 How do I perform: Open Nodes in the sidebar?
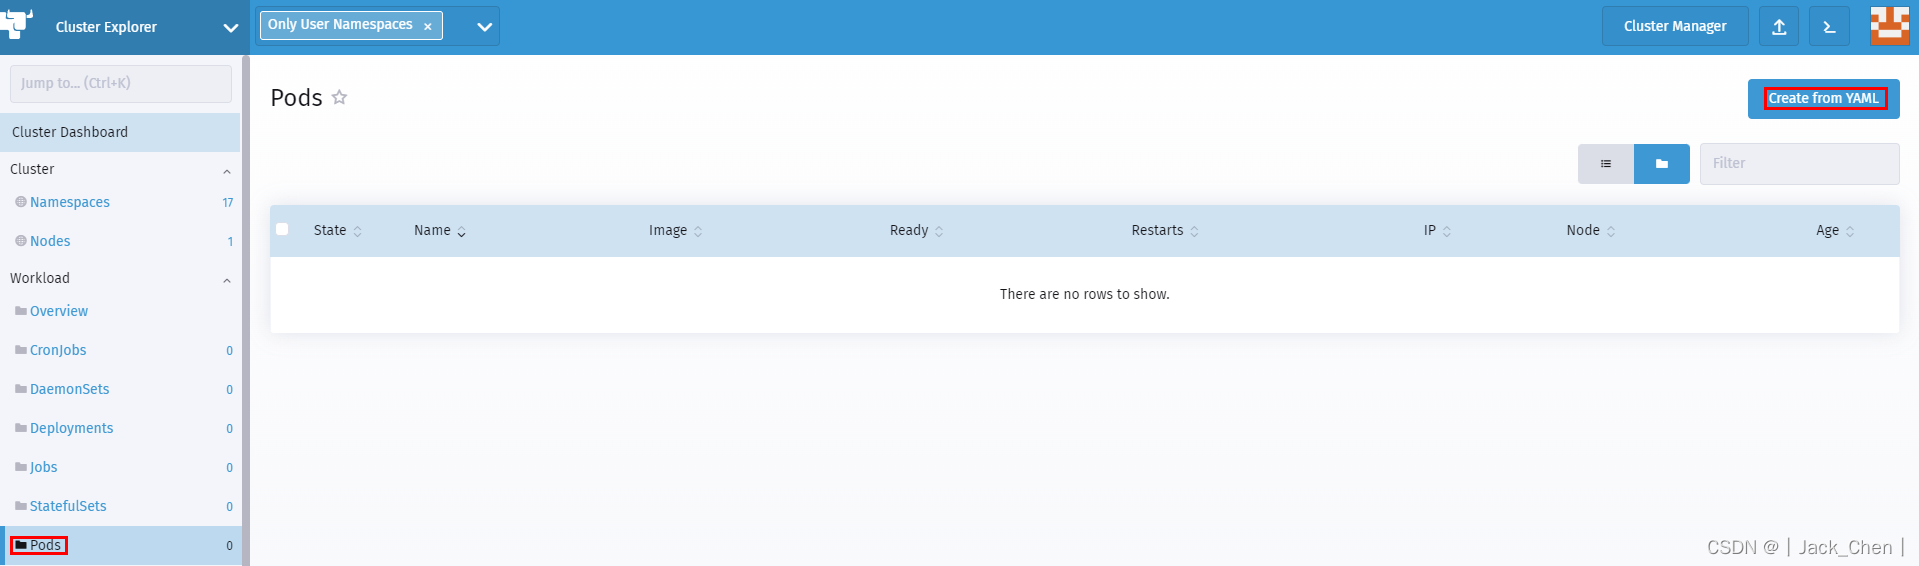(50, 241)
